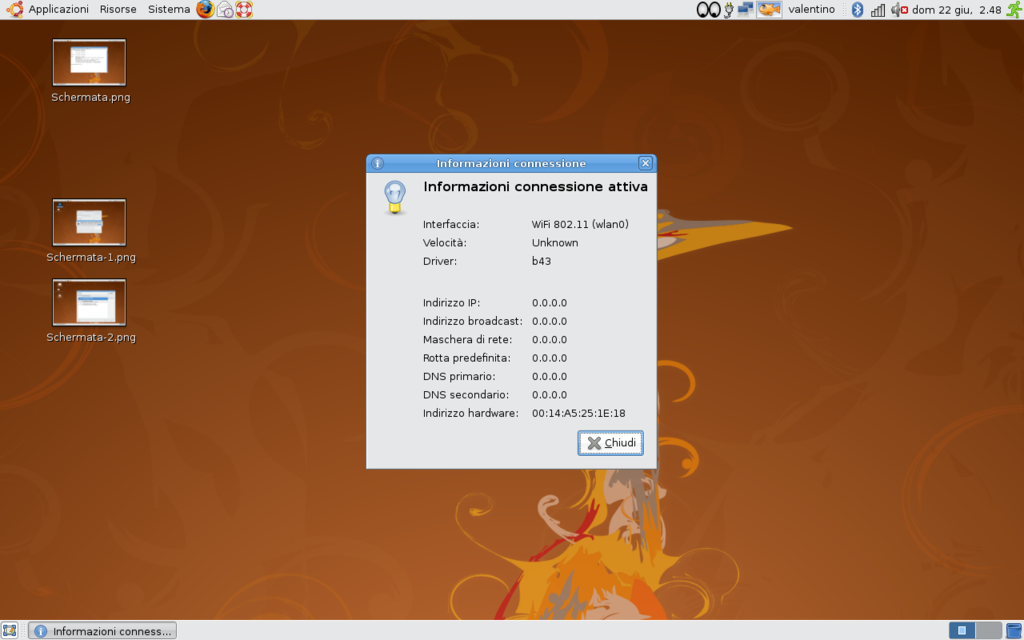Screen dimensions: 1024x640
Task: Open the Help lifebuoy icon
Action: [244, 10]
